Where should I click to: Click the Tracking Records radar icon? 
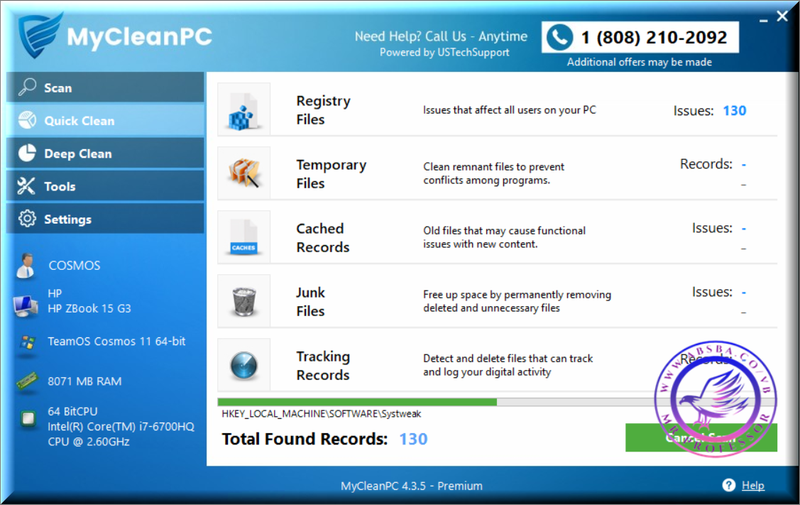click(244, 365)
